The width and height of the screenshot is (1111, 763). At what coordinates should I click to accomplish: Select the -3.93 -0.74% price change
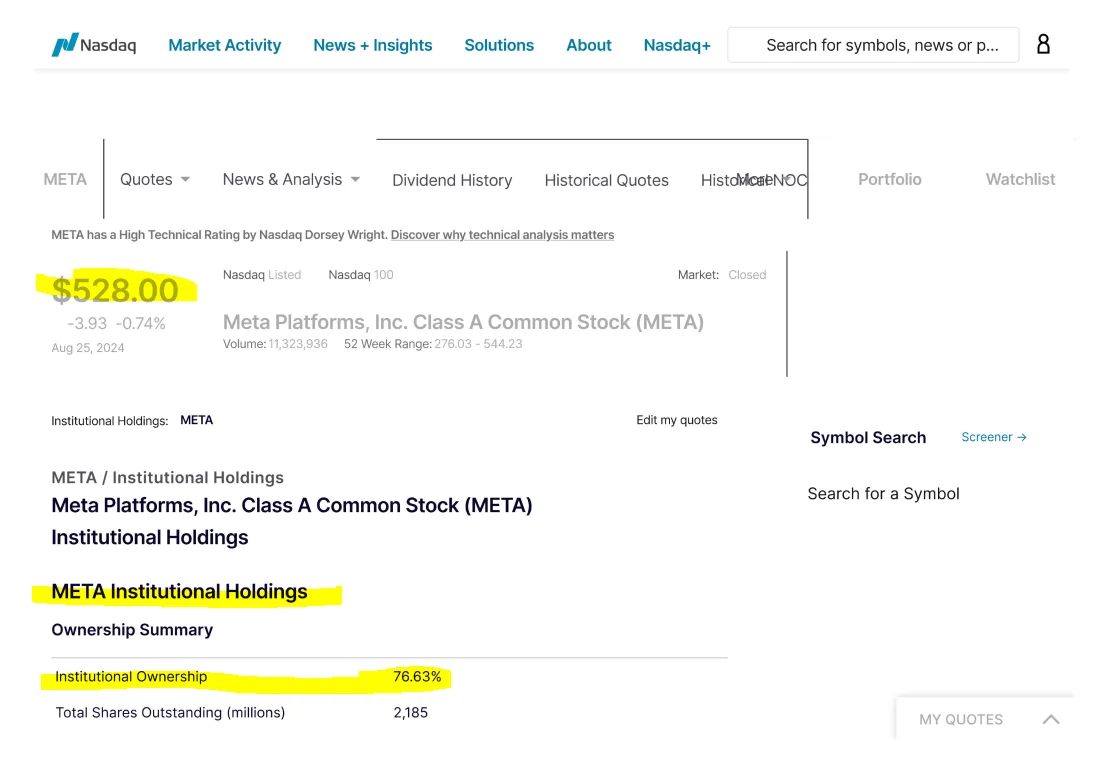tap(116, 324)
